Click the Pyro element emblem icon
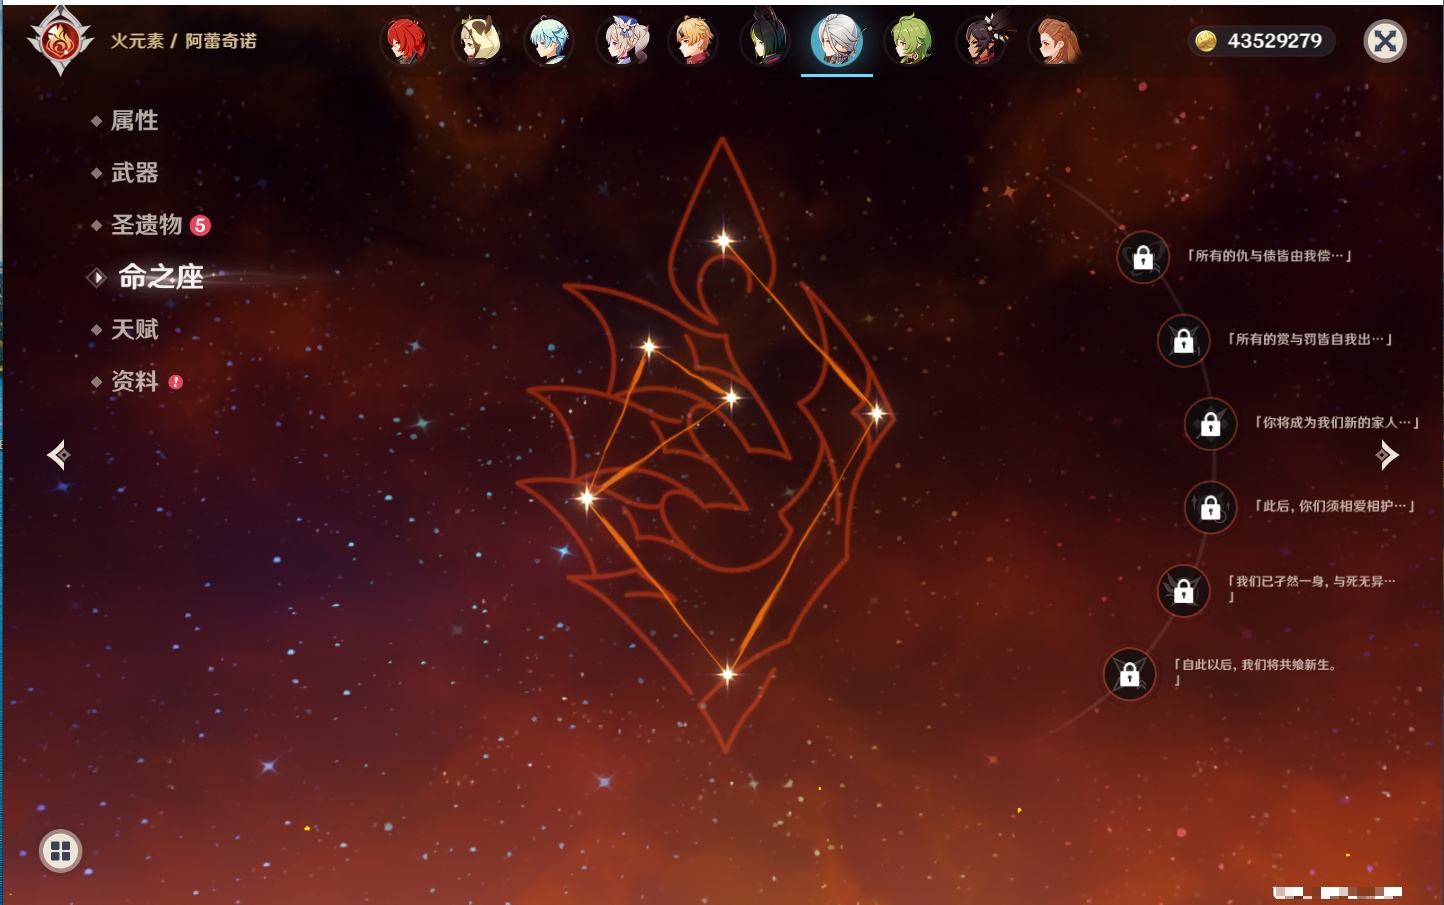Viewport: 1444px width, 905px height. 60,41
